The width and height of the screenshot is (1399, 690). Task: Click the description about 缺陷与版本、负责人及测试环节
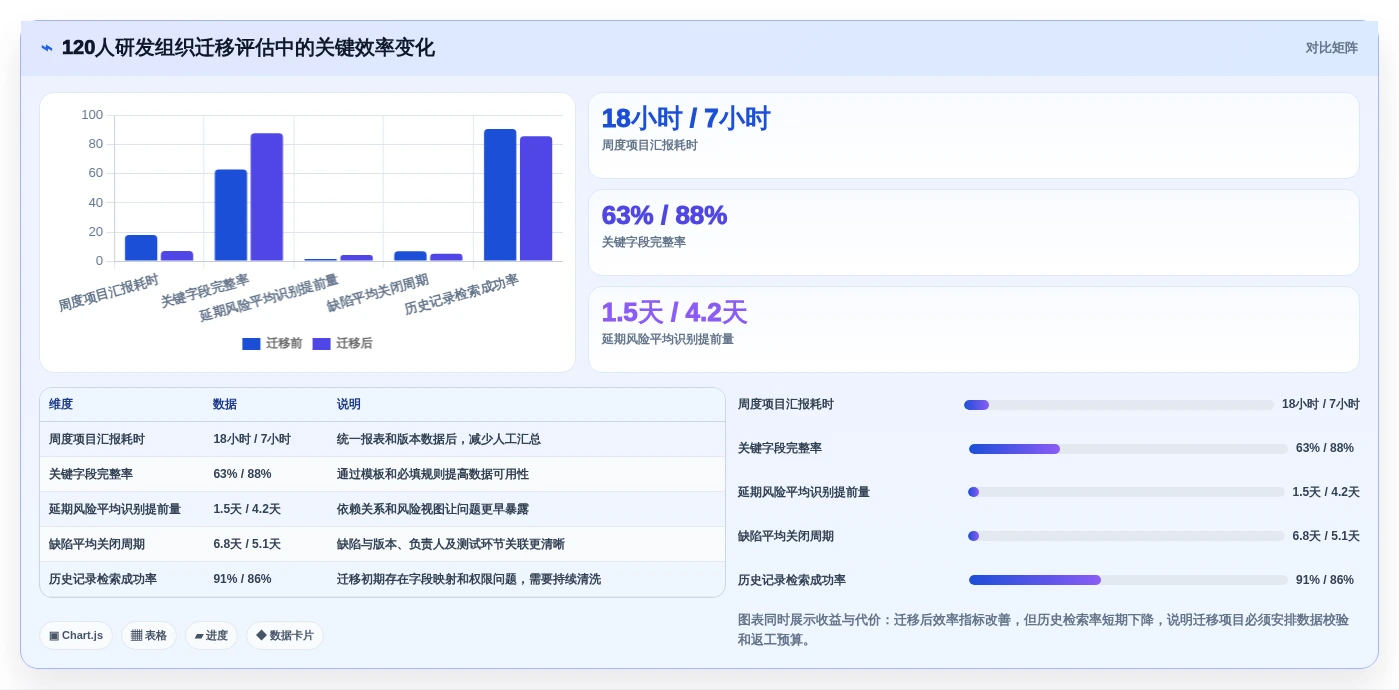click(x=451, y=545)
